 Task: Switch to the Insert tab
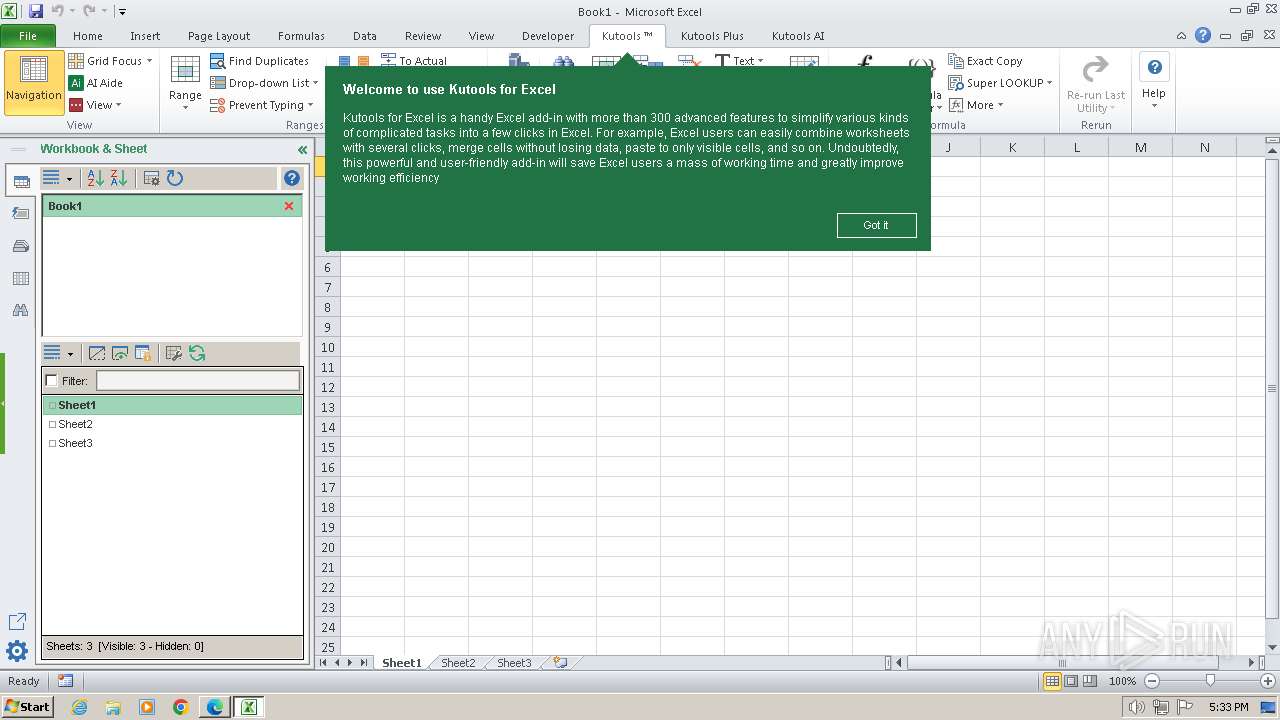pyautogui.click(x=145, y=36)
